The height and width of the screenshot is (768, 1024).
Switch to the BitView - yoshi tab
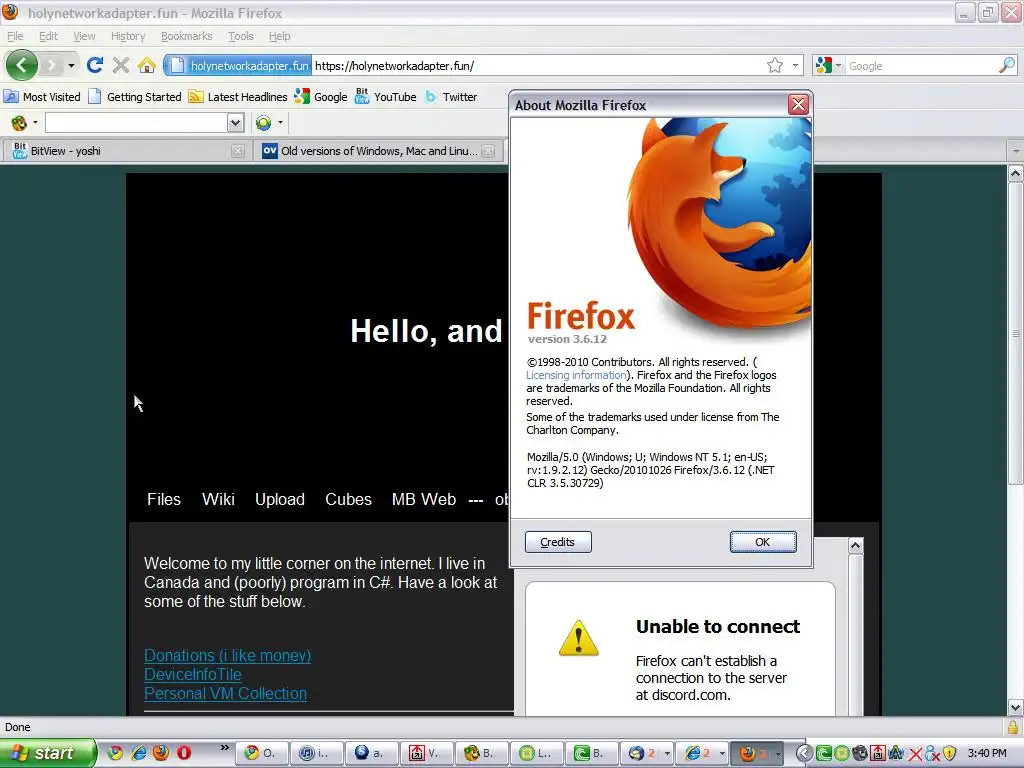125,151
